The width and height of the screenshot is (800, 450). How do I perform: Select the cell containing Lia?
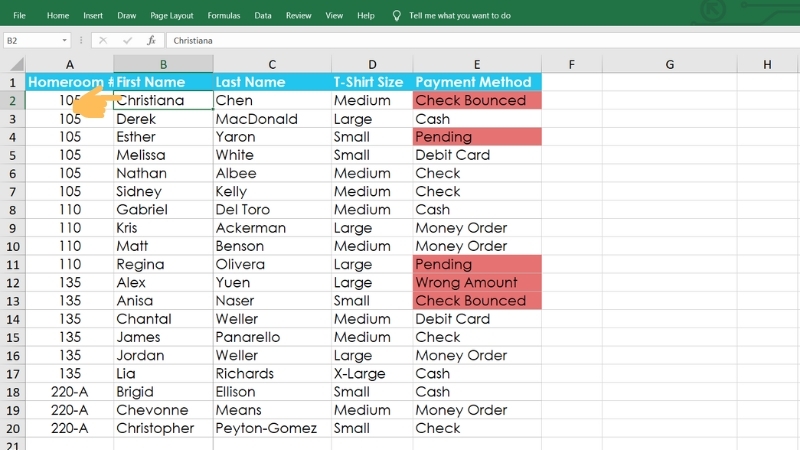coord(163,373)
